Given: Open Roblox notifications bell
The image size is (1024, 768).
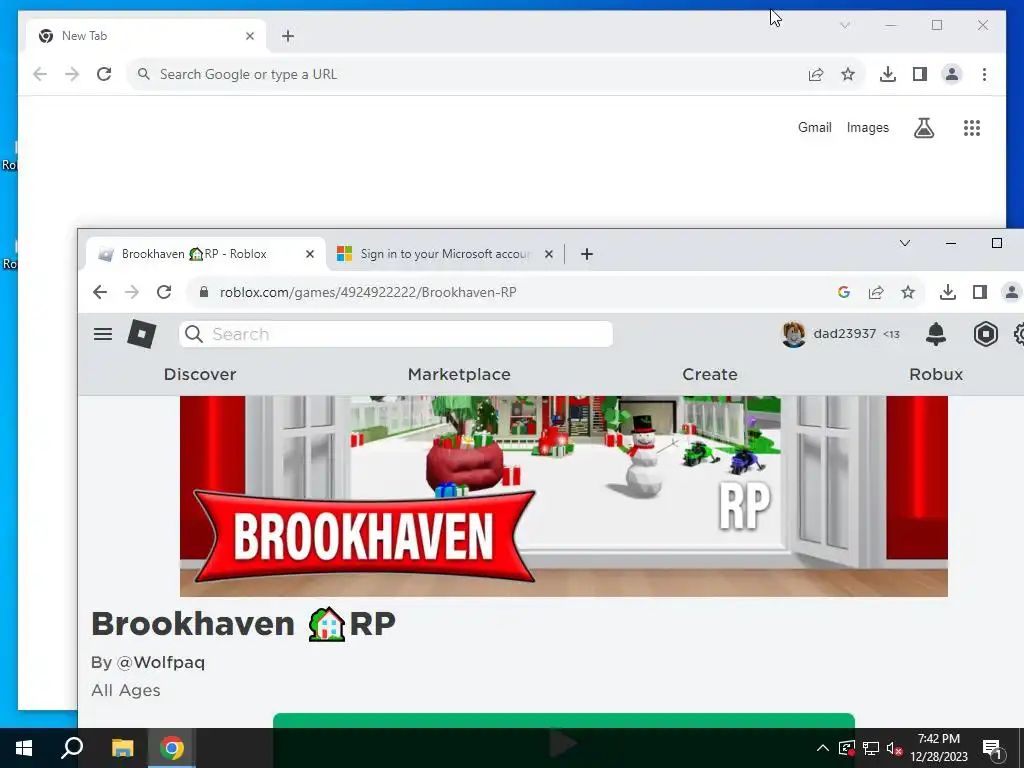Looking at the screenshot, I should pyautogui.click(x=936, y=334).
